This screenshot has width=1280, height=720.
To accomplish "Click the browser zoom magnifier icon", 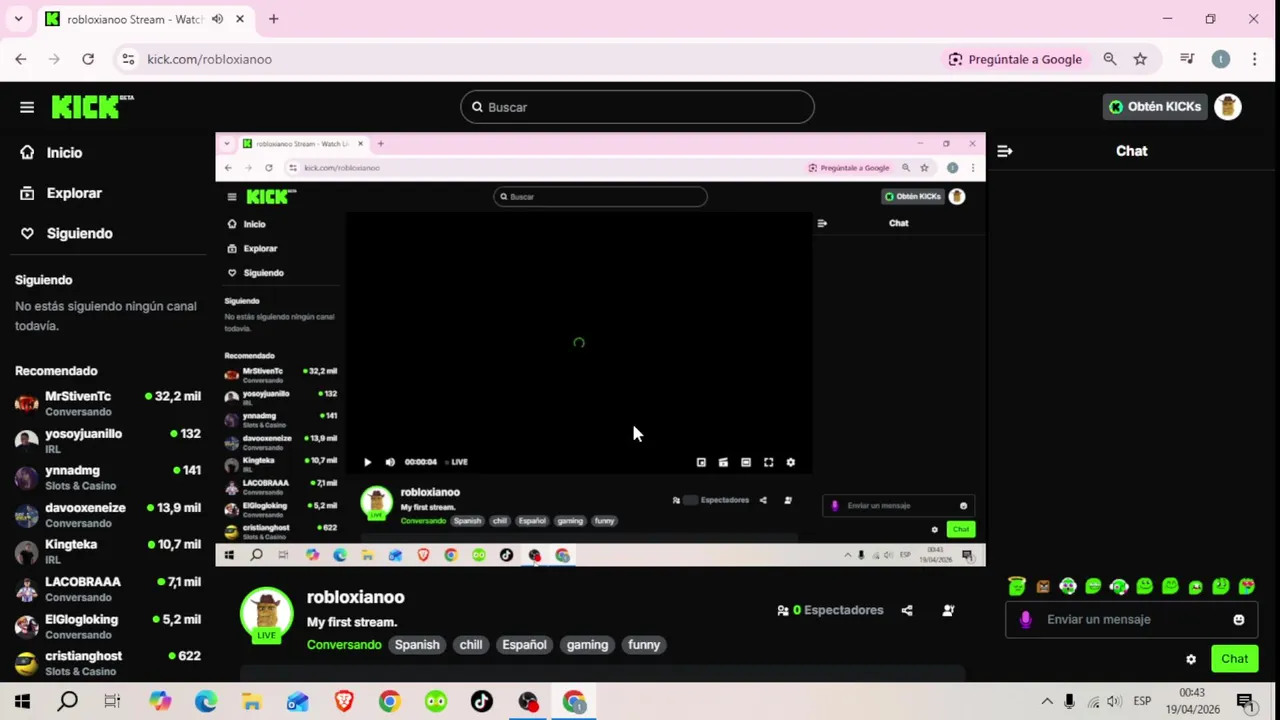I will [x=1110, y=59].
